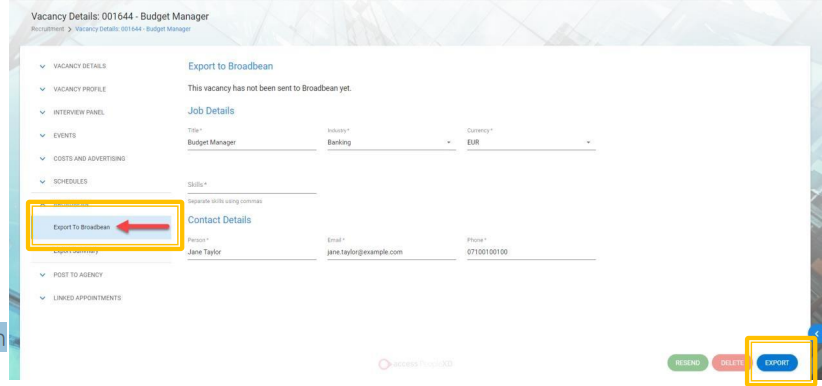The image size is (822, 386).
Task: Open the blue side panel arrow tab
Action: (x=816, y=334)
